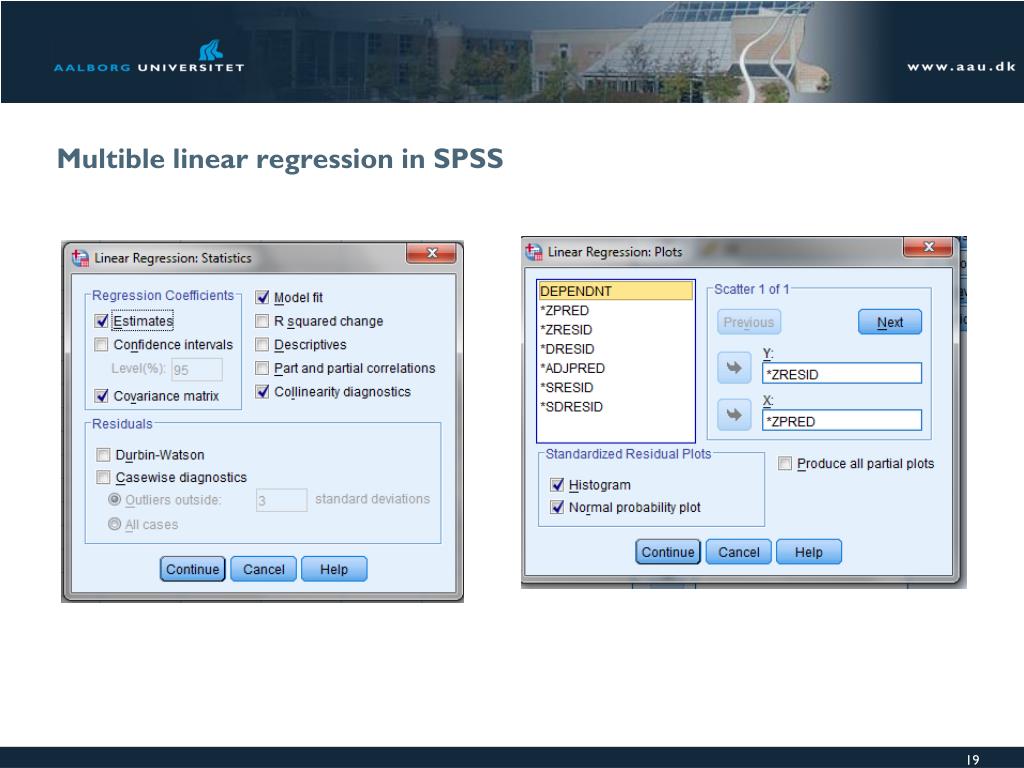Viewport: 1024px width, 768px height.
Task: Toggle the Covariance matrix checkbox
Action: coord(101,396)
